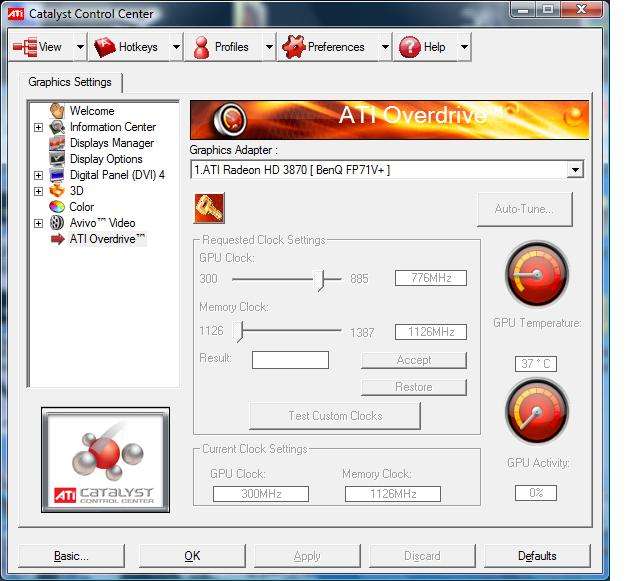Click the Apply button
The width and height of the screenshot is (640, 581).
click(x=307, y=556)
